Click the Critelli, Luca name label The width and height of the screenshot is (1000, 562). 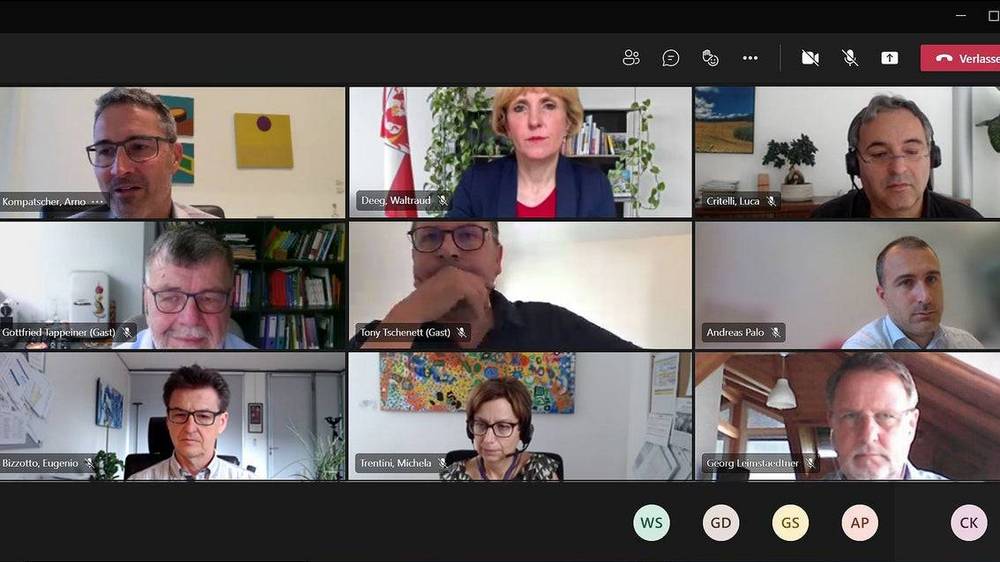(x=733, y=201)
